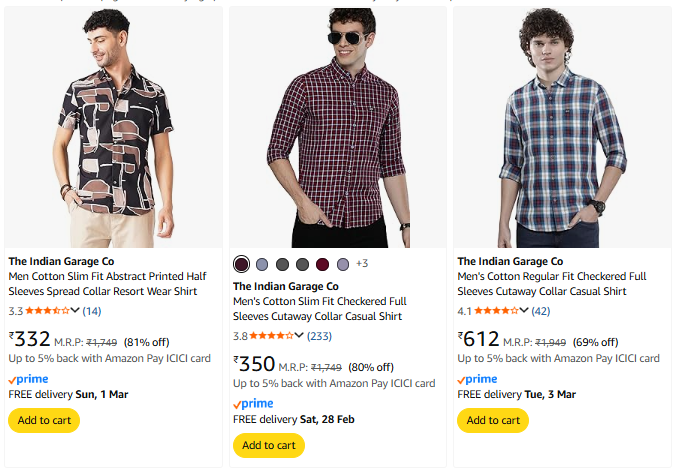Expand rating dropdown for 3.8-star shirt
The image size is (678, 468).
click(x=301, y=336)
